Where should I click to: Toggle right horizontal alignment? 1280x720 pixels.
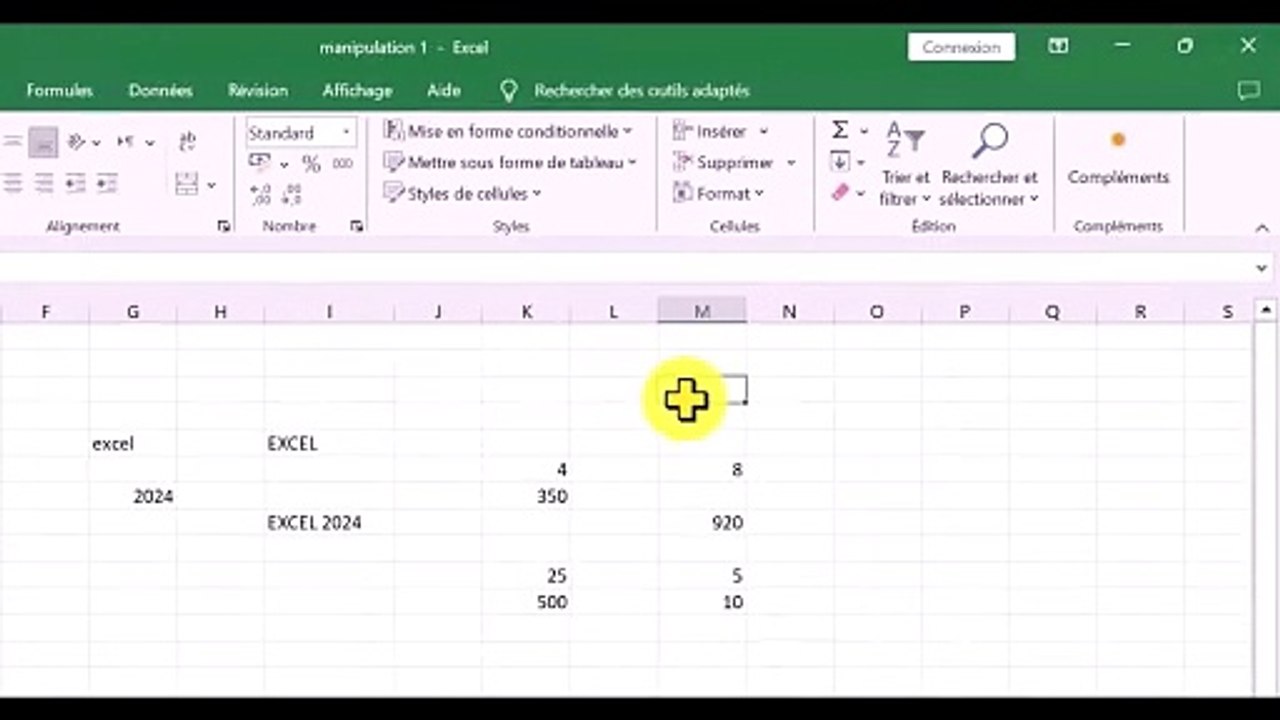point(44,184)
